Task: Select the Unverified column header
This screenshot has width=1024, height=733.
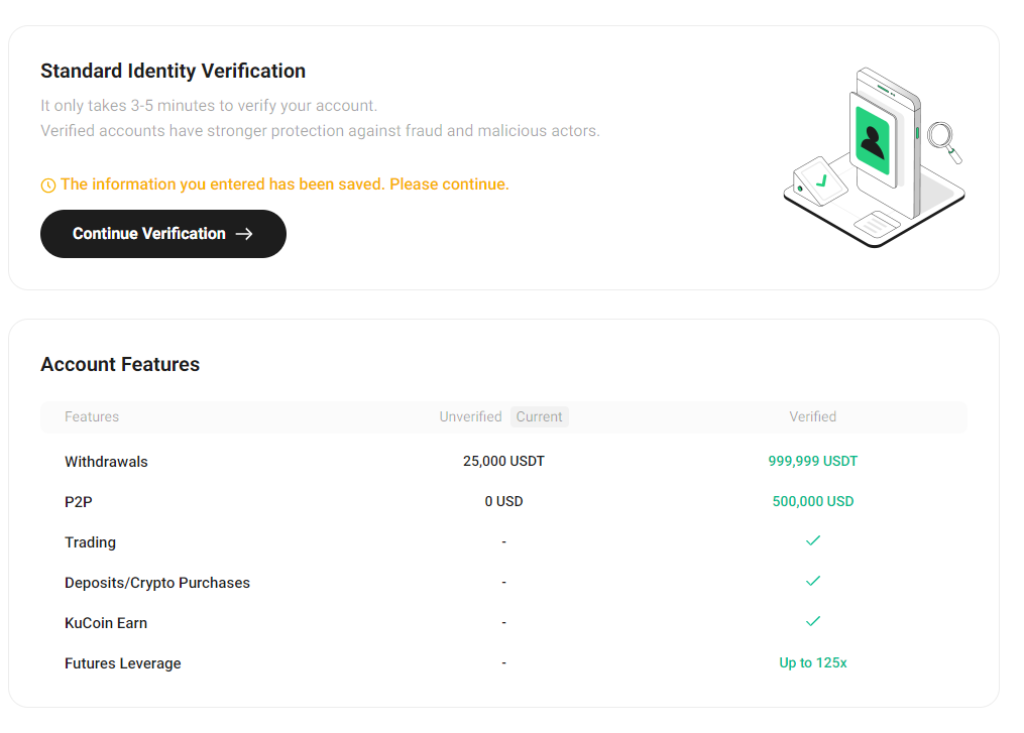Action: 471,417
